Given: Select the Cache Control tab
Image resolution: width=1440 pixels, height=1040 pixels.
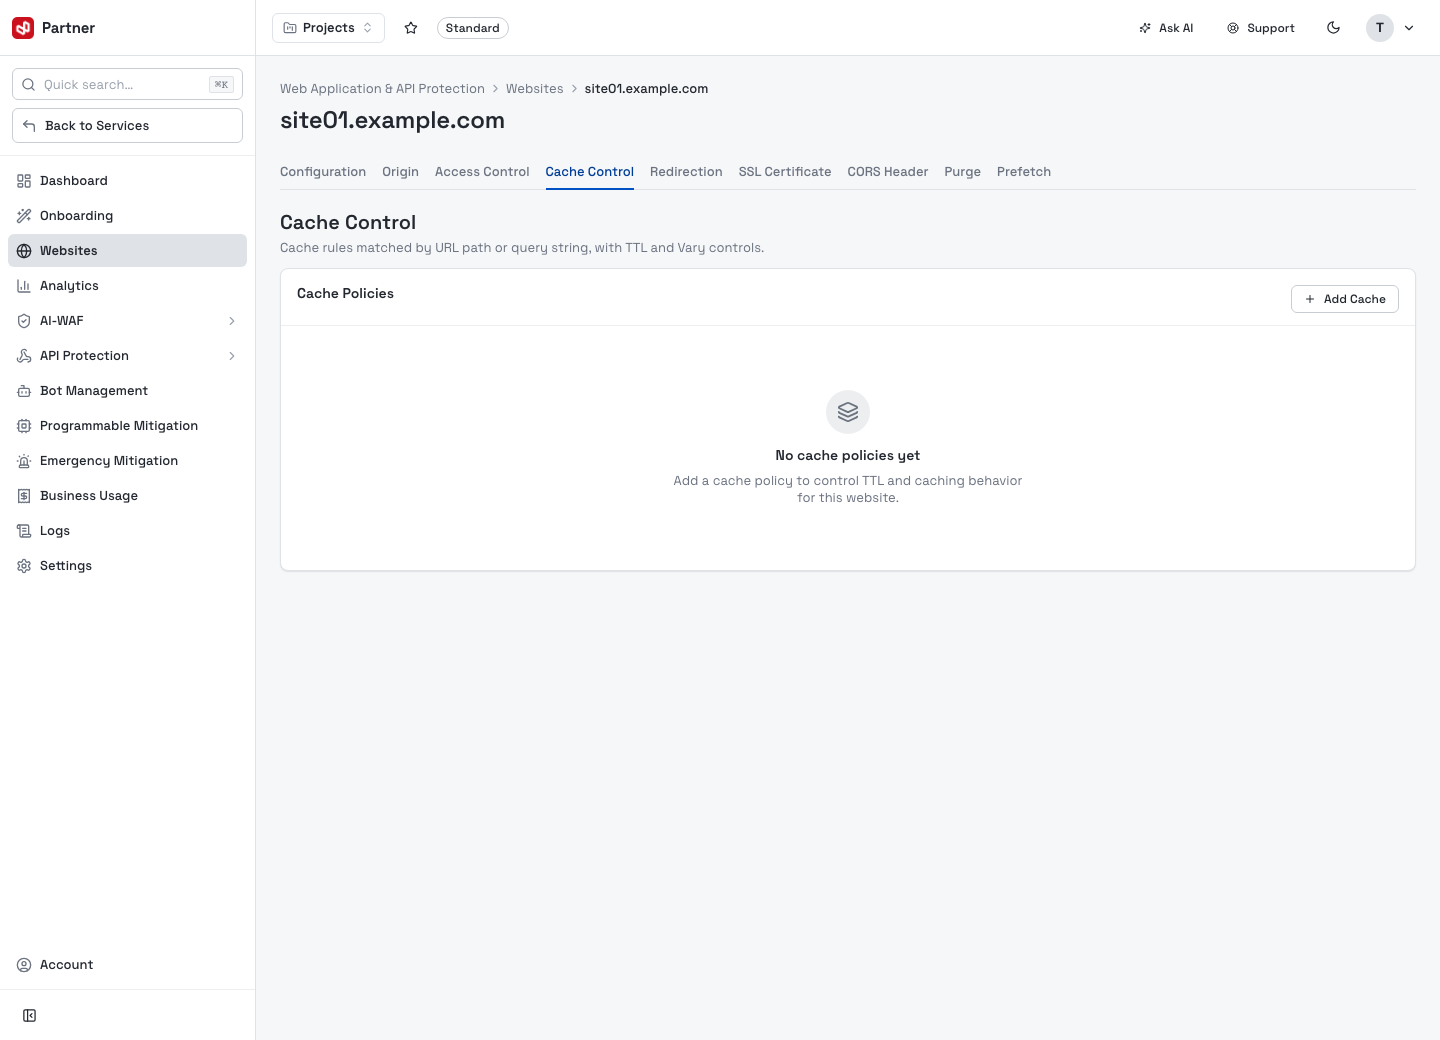Looking at the screenshot, I should 590,172.
